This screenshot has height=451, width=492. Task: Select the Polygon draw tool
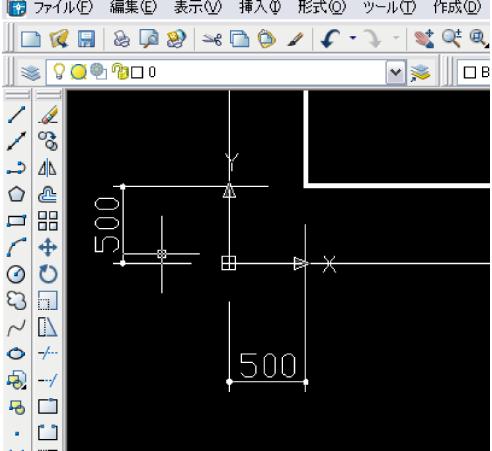tap(16, 194)
